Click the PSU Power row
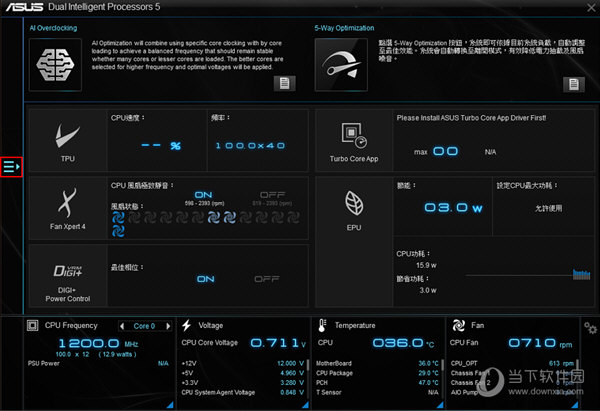The height and width of the screenshot is (411, 600). (x=98, y=363)
